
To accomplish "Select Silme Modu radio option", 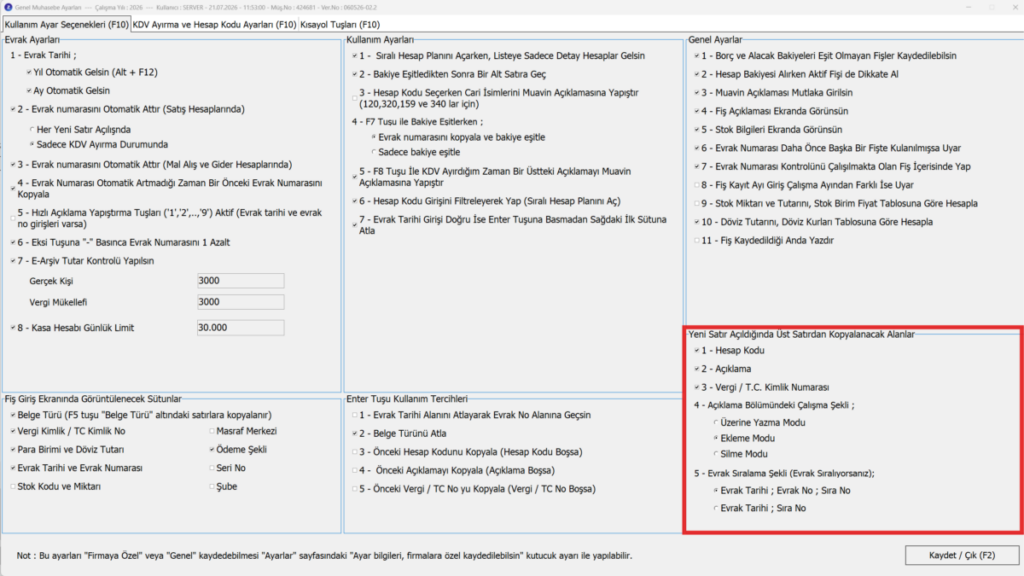I will (716, 454).
